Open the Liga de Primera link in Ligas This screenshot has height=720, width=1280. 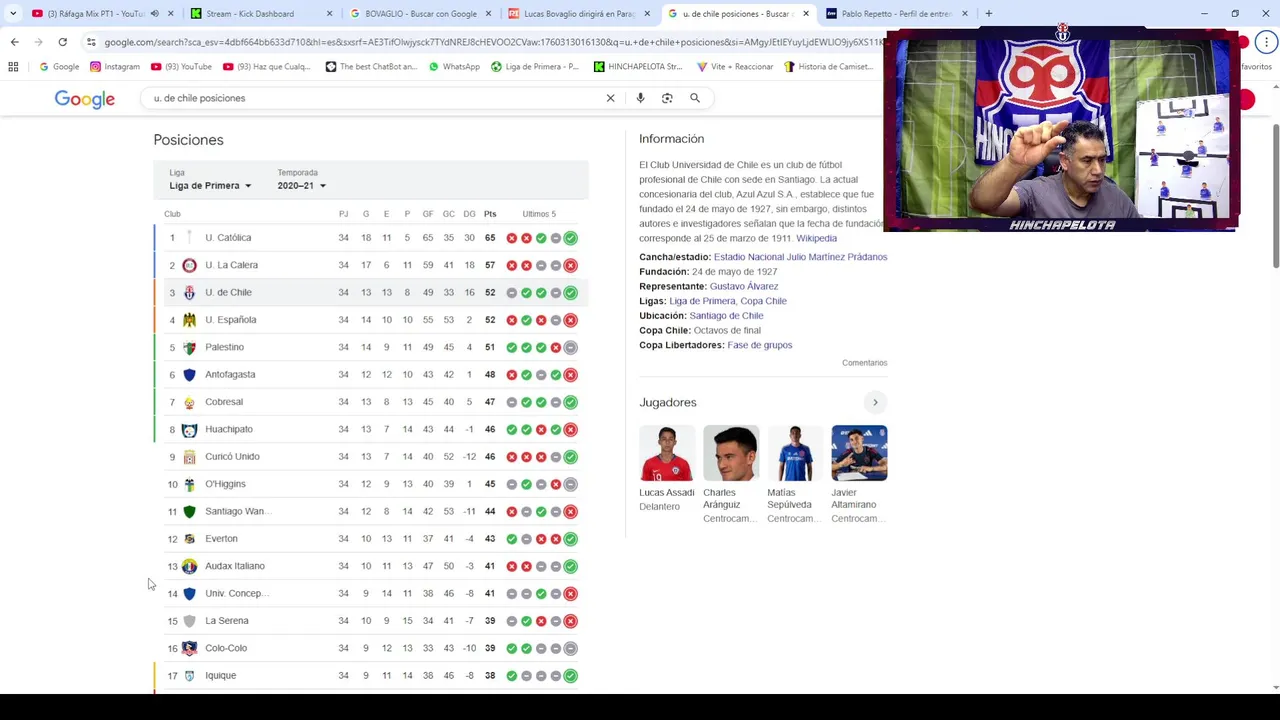(702, 301)
